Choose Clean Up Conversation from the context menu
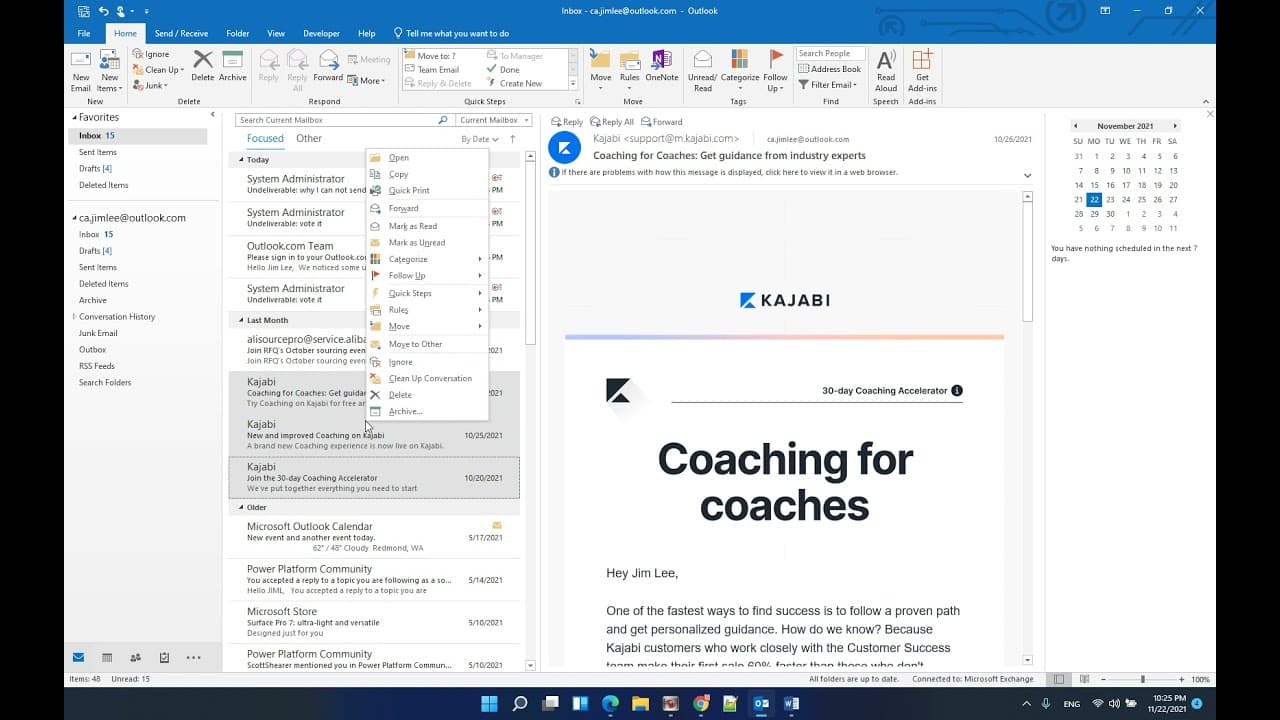Image resolution: width=1280 pixels, height=720 pixels. tap(427, 378)
